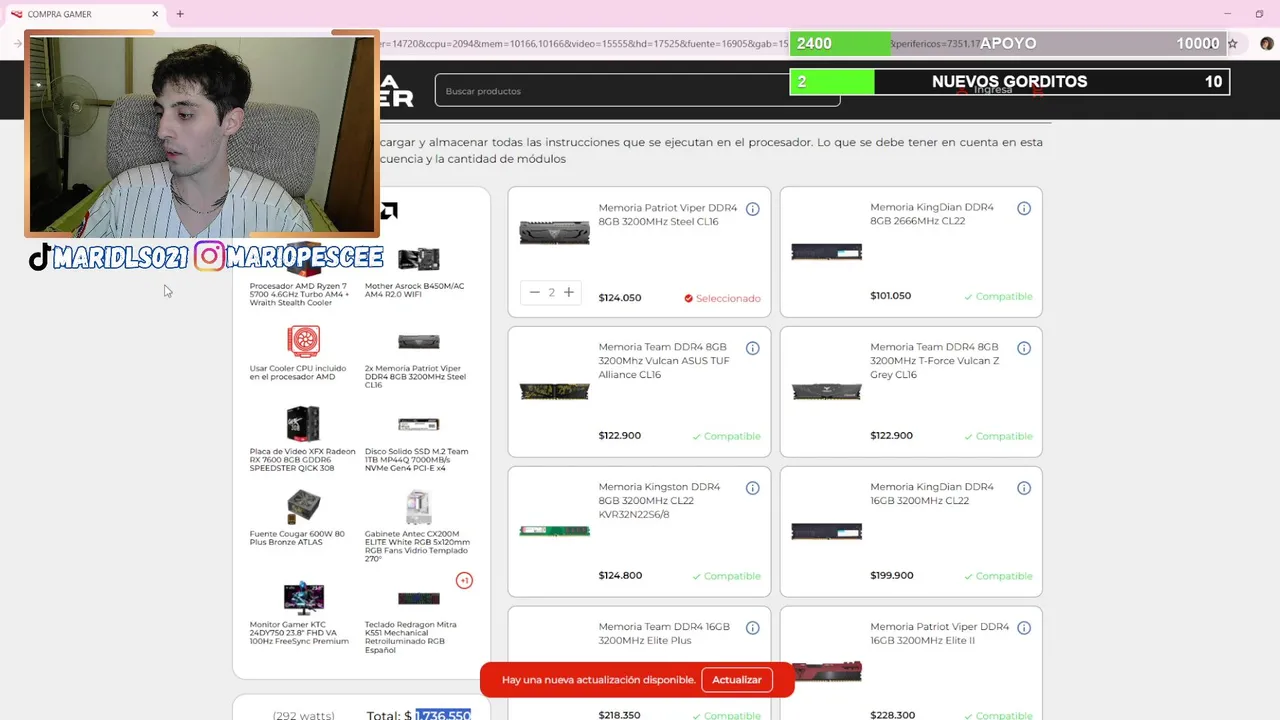1280x720 pixels.
Task: Click the Asrock B450M/AC motherboard icon
Action: 418,259
